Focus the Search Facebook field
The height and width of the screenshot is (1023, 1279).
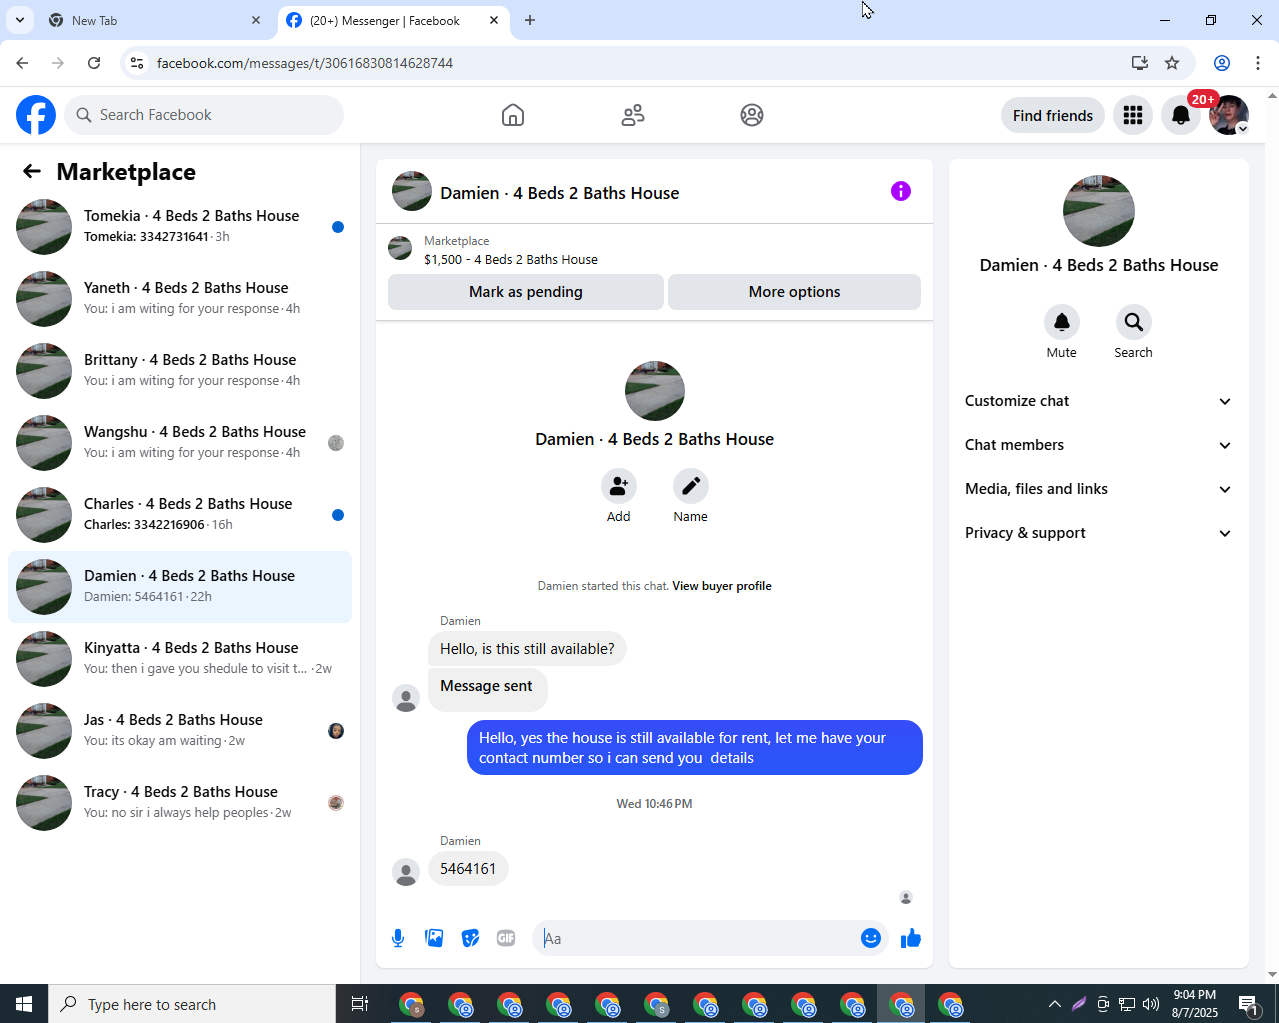pos(204,115)
